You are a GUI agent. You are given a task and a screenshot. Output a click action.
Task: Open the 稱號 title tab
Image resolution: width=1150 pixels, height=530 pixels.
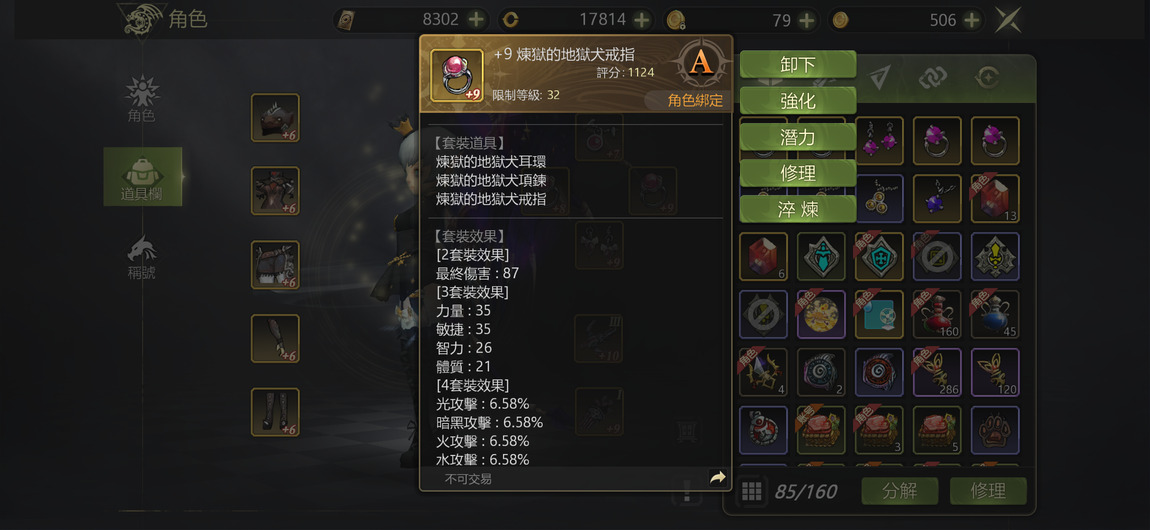pyautogui.click(x=142, y=257)
